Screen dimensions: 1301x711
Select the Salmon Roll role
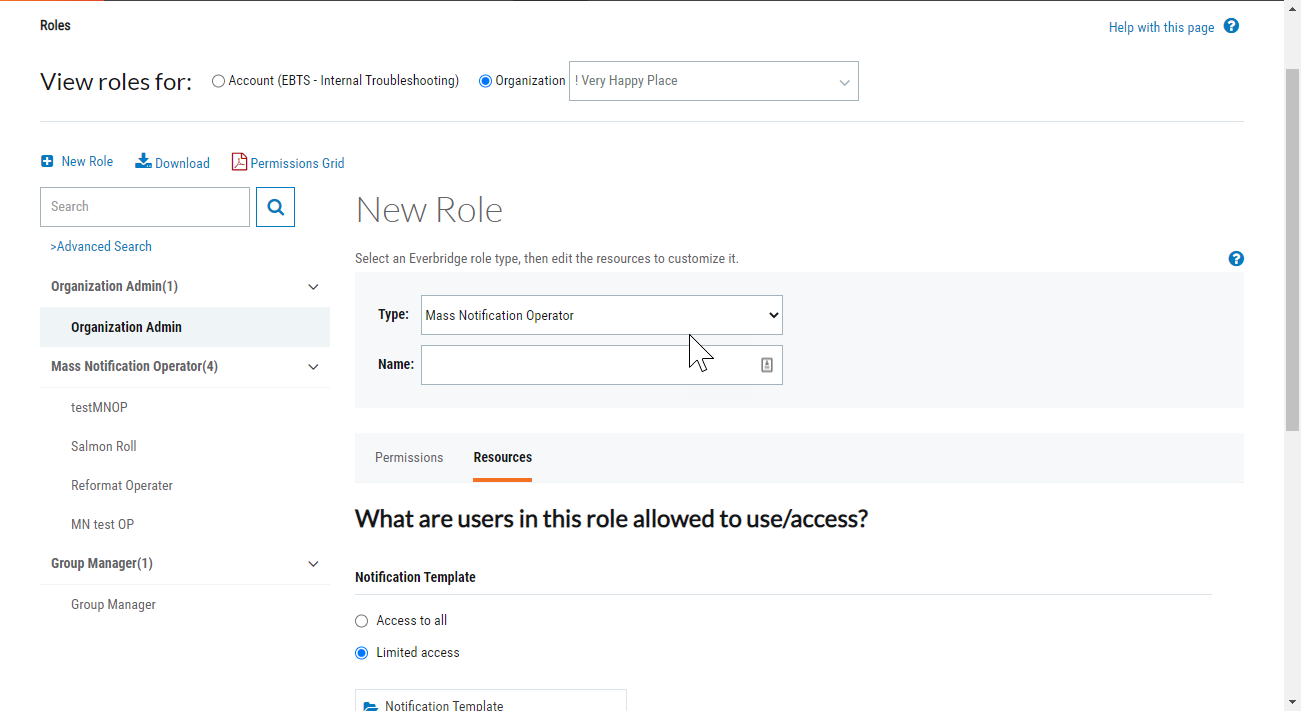point(104,446)
